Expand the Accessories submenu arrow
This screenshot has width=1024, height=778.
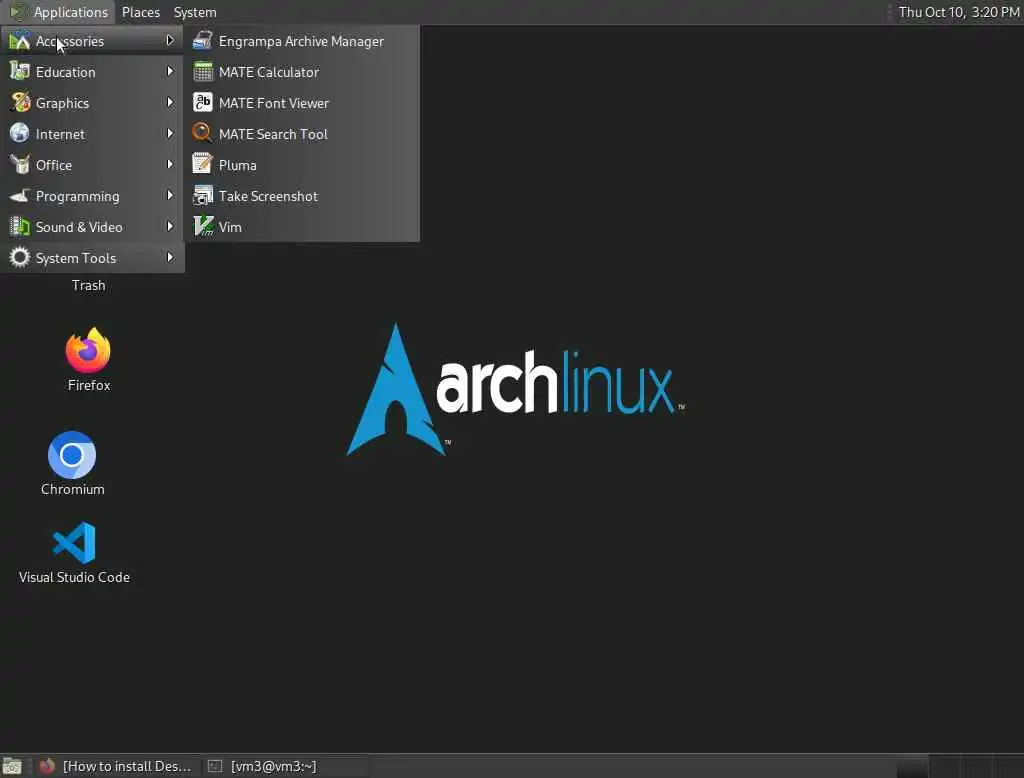(170, 41)
